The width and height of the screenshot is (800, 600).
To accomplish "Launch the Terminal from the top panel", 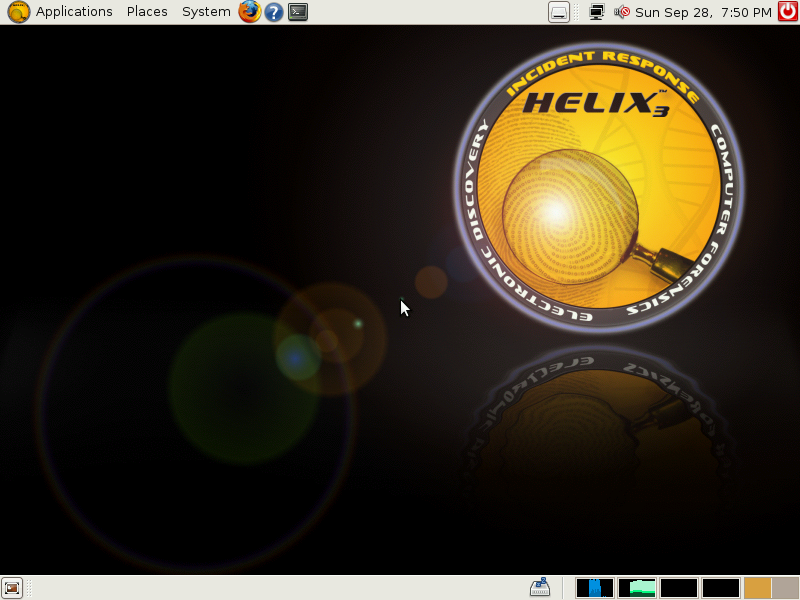I will coord(298,12).
